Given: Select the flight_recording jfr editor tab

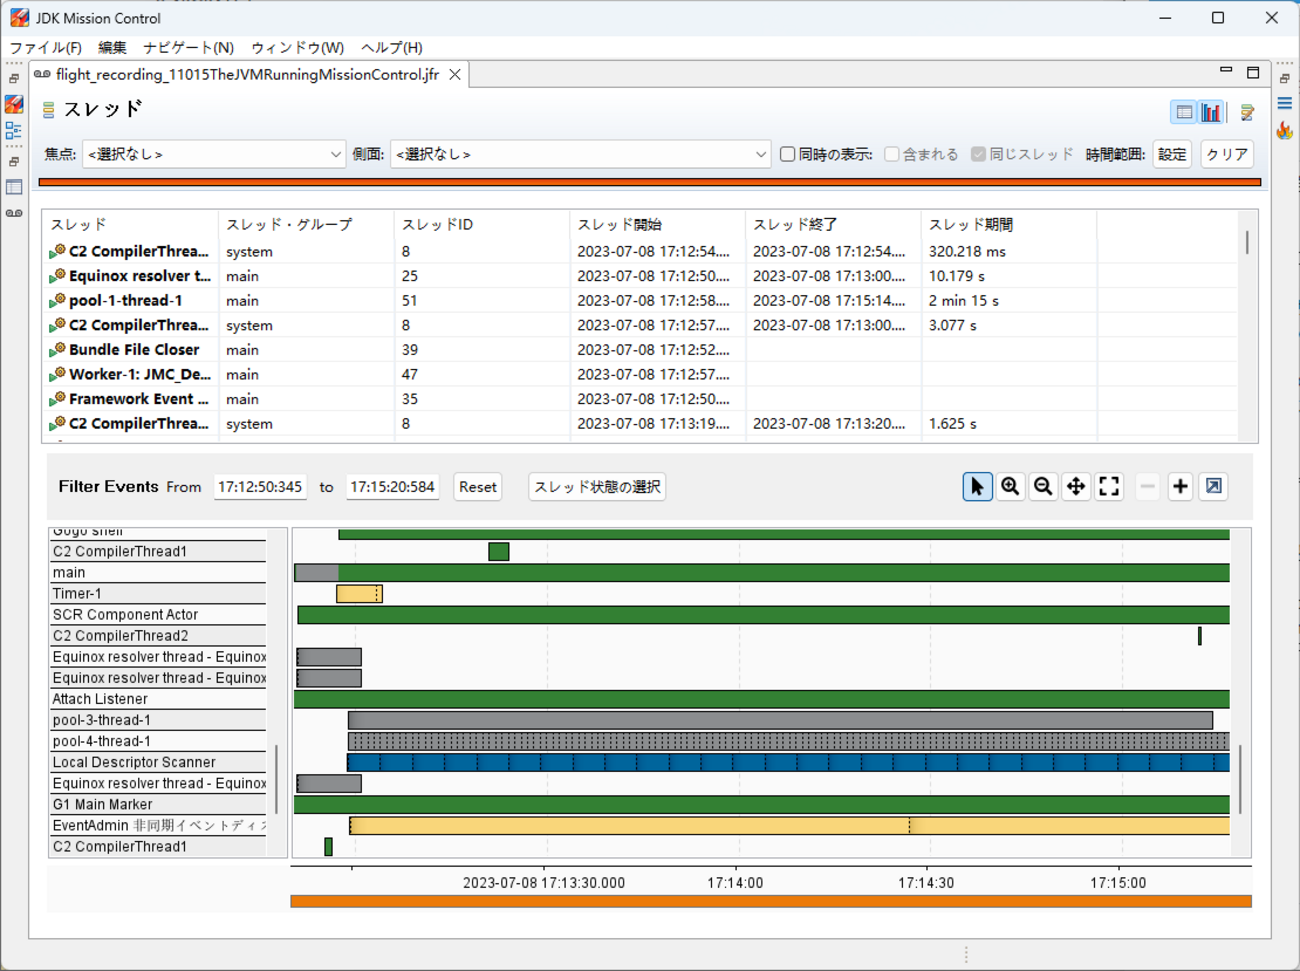Looking at the screenshot, I should click(x=247, y=75).
